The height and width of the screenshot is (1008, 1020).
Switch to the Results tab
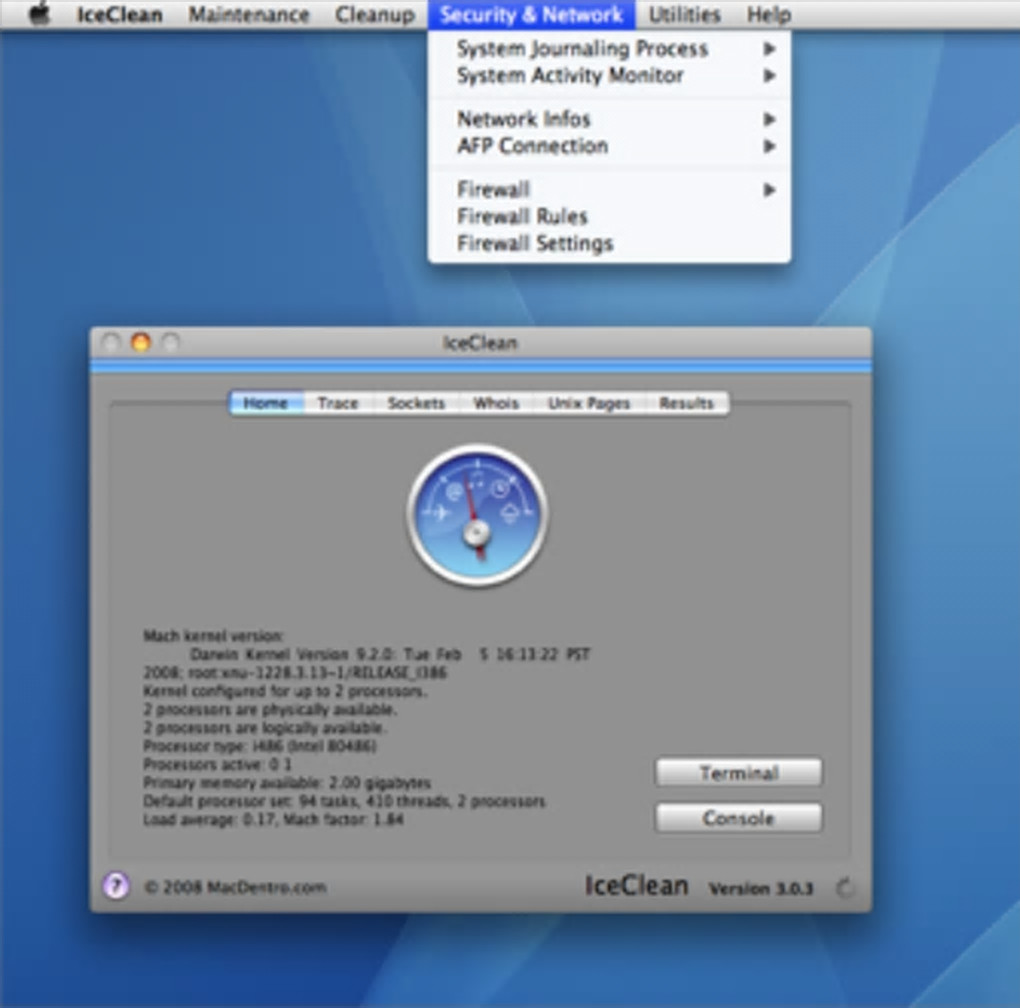pos(686,403)
